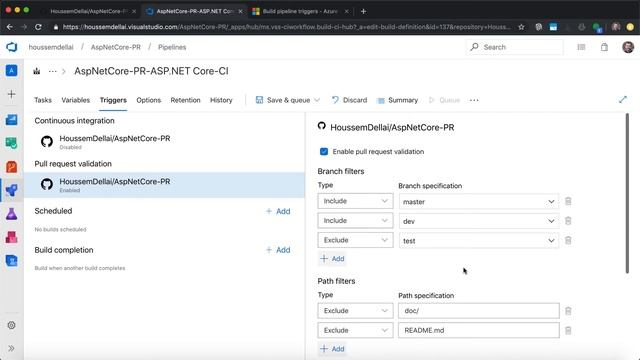Expand the Save & queue dropdown arrow

point(317,100)
